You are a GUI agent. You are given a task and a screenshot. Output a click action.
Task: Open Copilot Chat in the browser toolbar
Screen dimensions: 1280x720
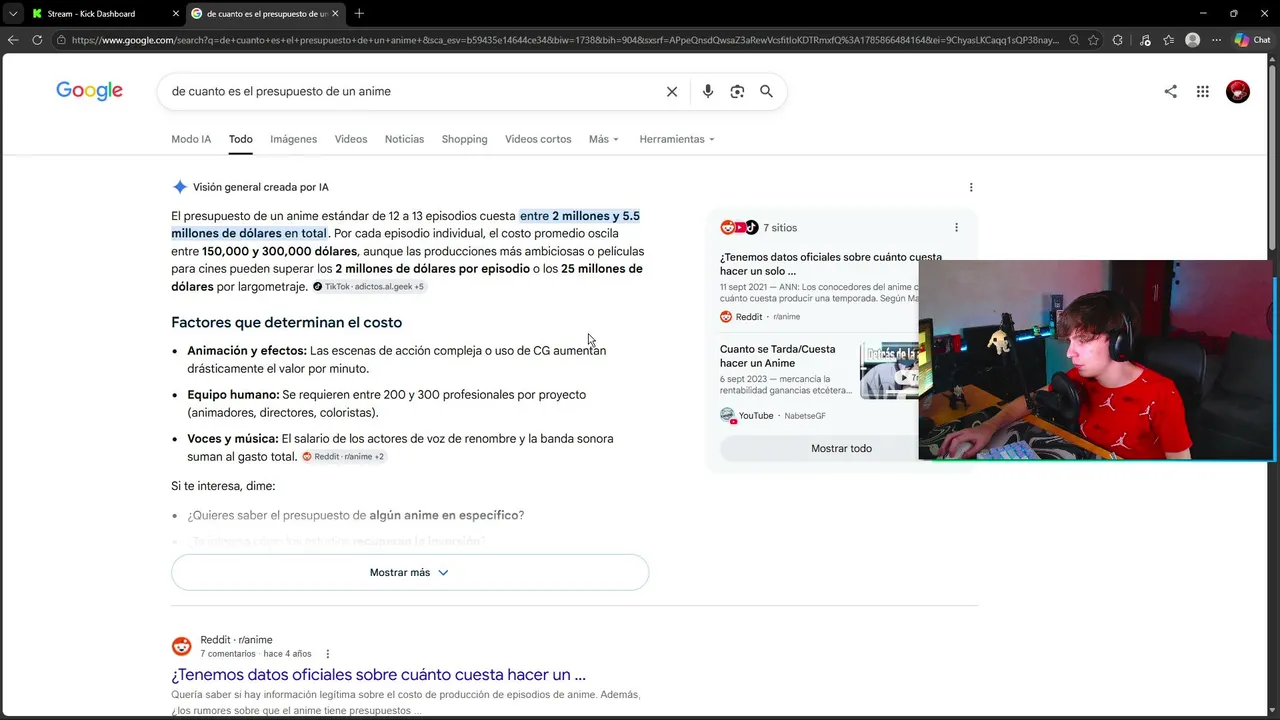(1252, 40)
